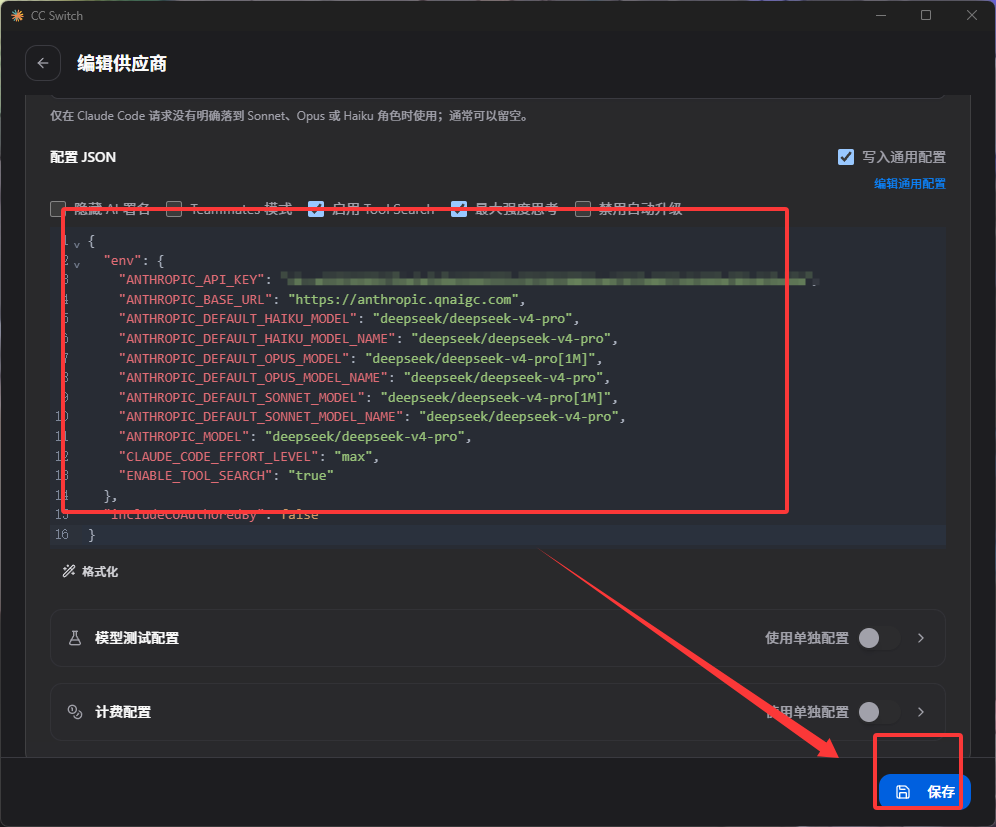Expand the 模型测试配置 chevron
Image resolution: width=996 pixels, height=827 pixels.
click(x=920, y=638)
